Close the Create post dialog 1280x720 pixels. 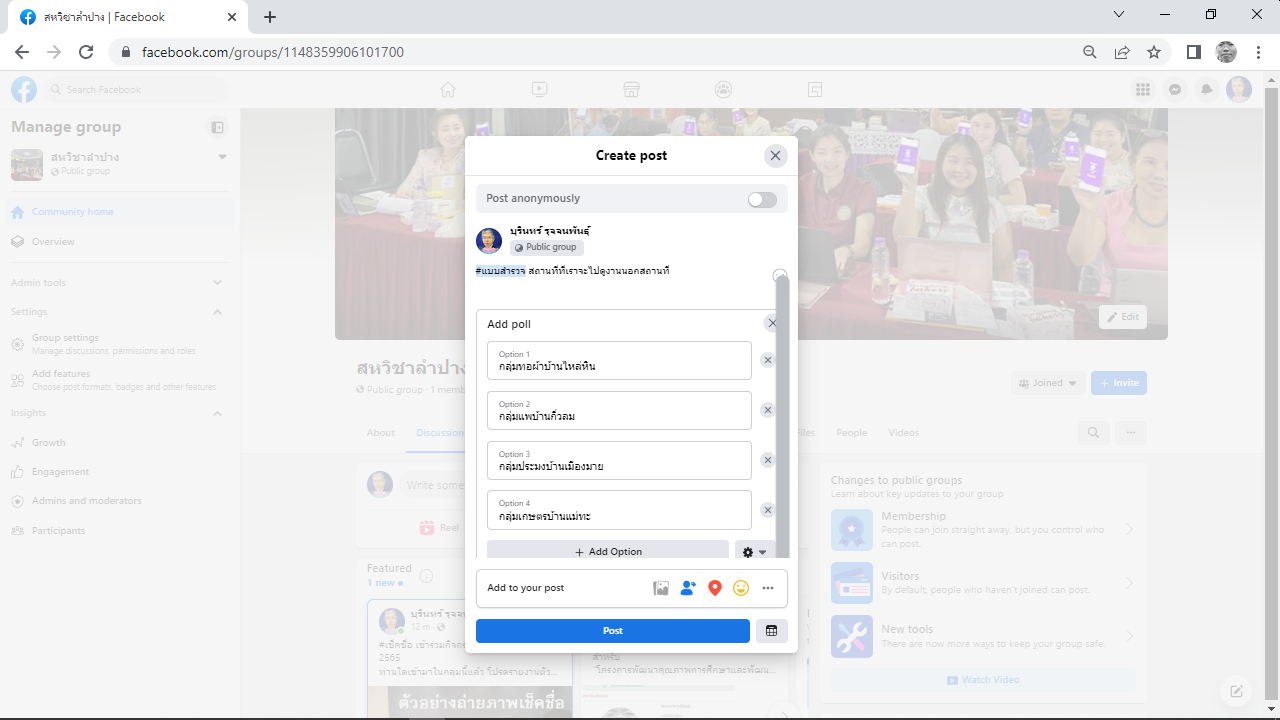775,155
